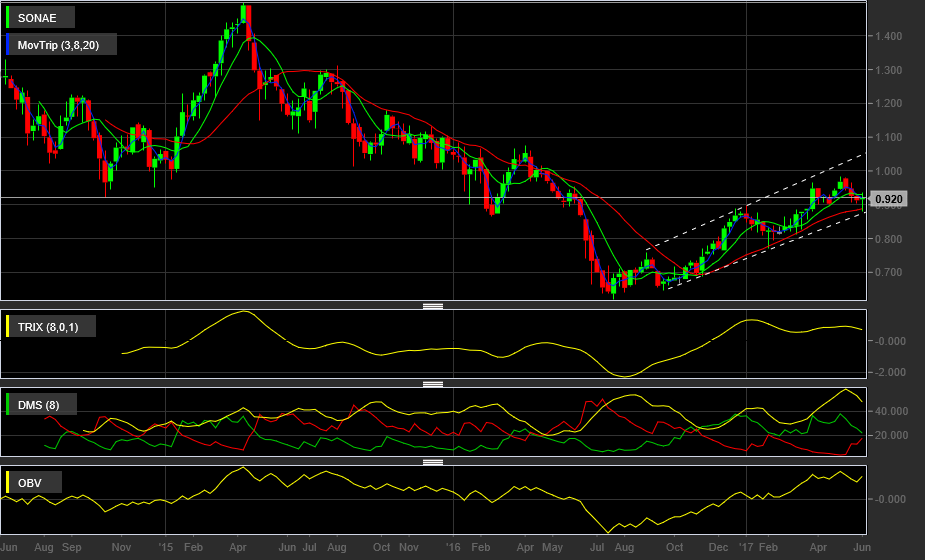The width and height of the screenshot is (925, 560).
Task: Click the yellow color marker beside TRIX
Action: pos(8,327)
